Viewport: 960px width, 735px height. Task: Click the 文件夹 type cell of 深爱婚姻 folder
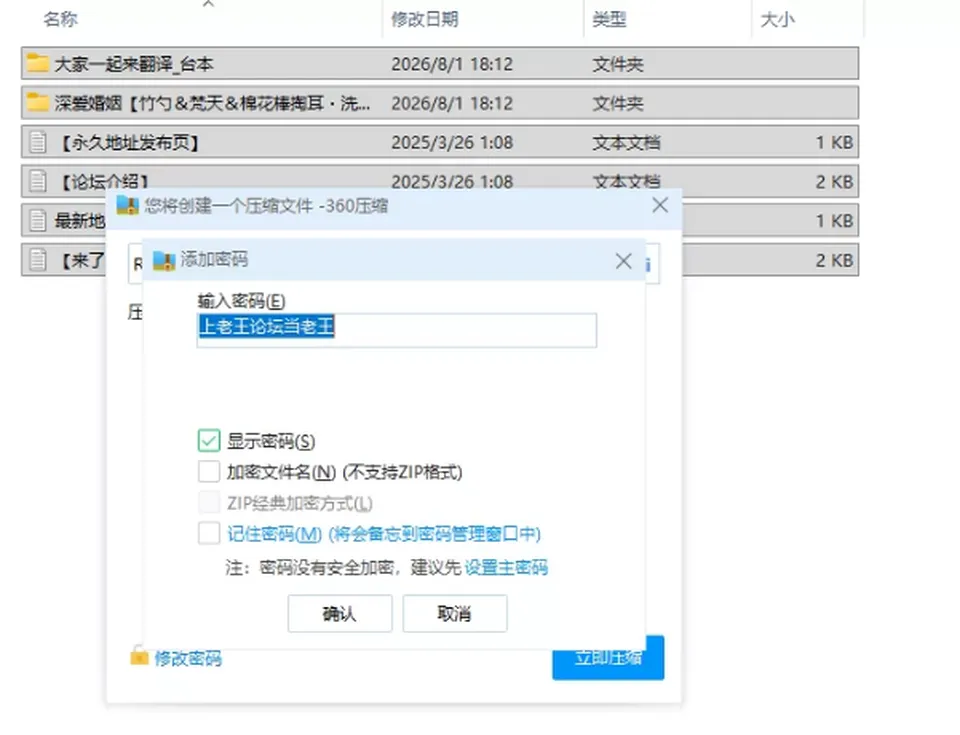[x=618, y=103]
